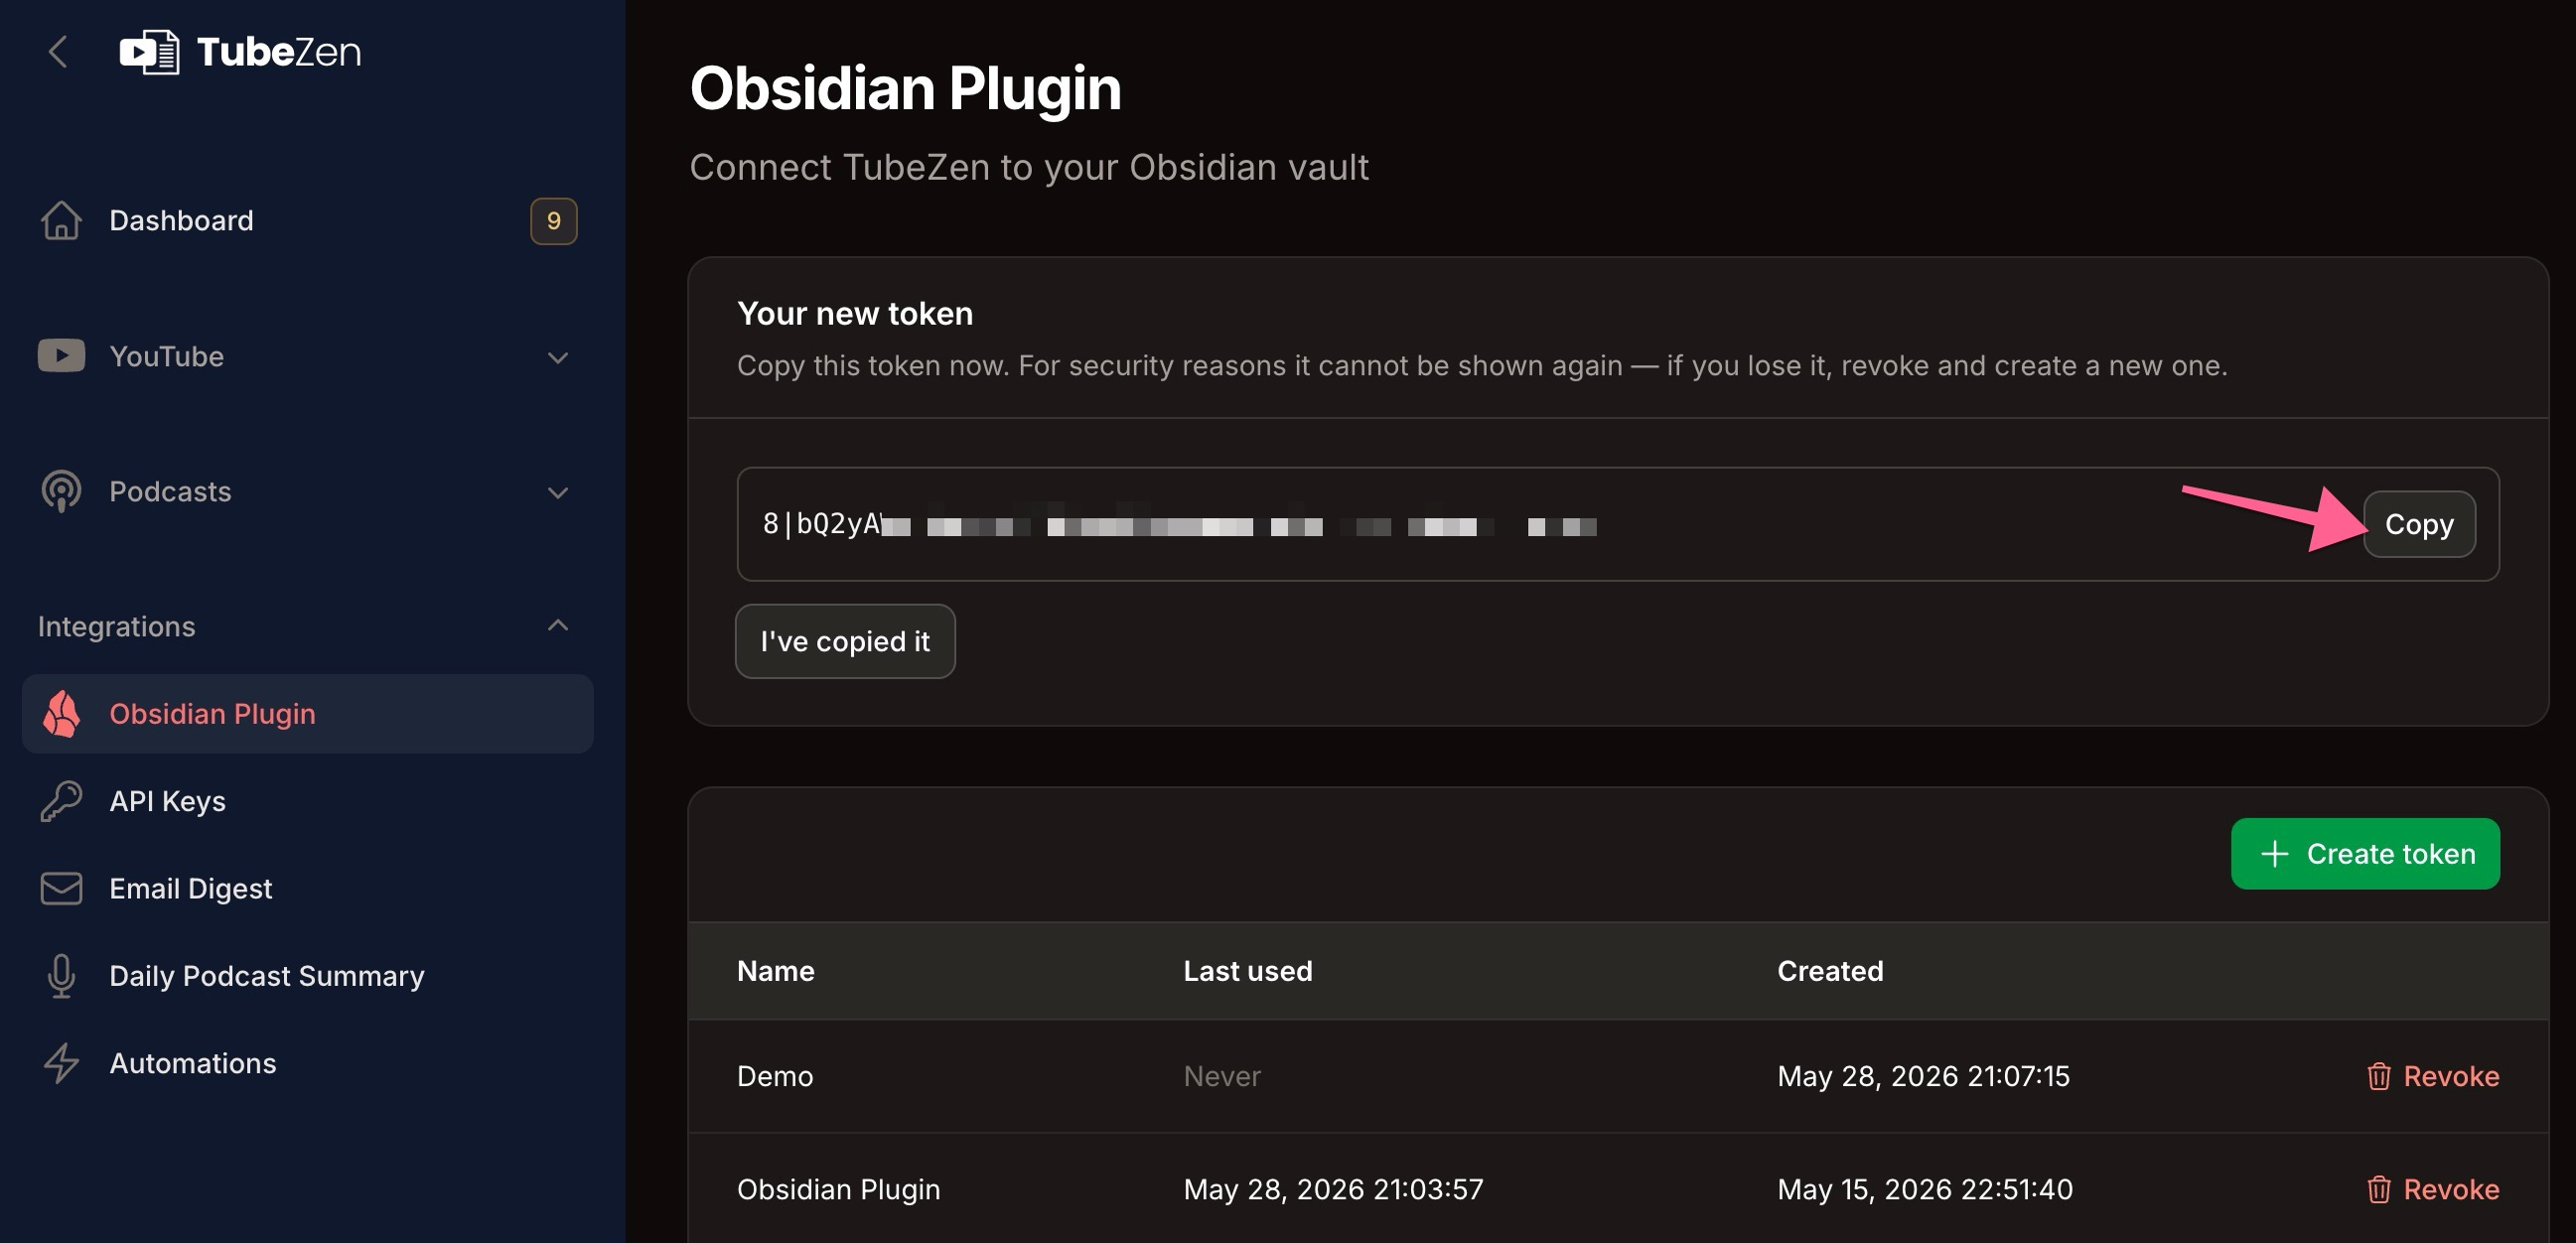The height and width of the screenshot is (1243, 2576).
Task: Copy the new token to clipboard
Action: tap(2419, 524)
